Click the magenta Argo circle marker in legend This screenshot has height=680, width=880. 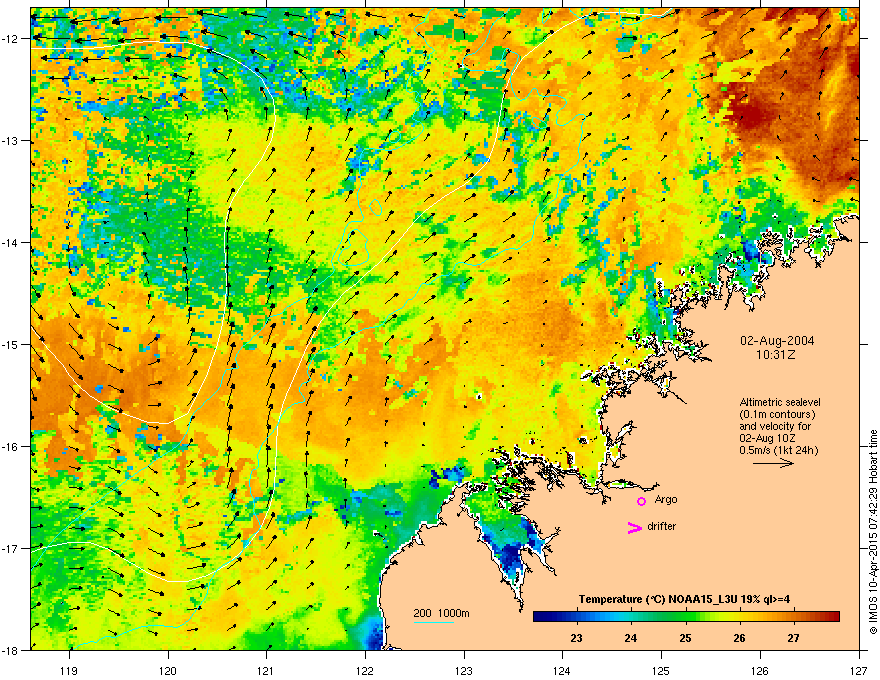(x=641, y=501)
